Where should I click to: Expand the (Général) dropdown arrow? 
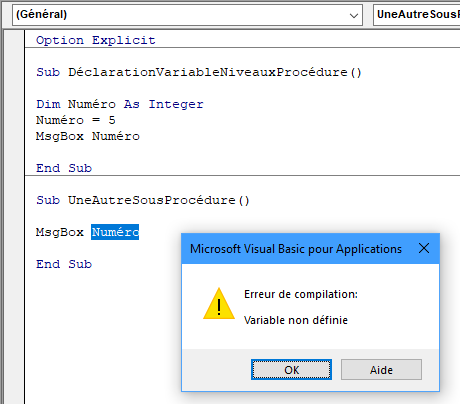354,15
